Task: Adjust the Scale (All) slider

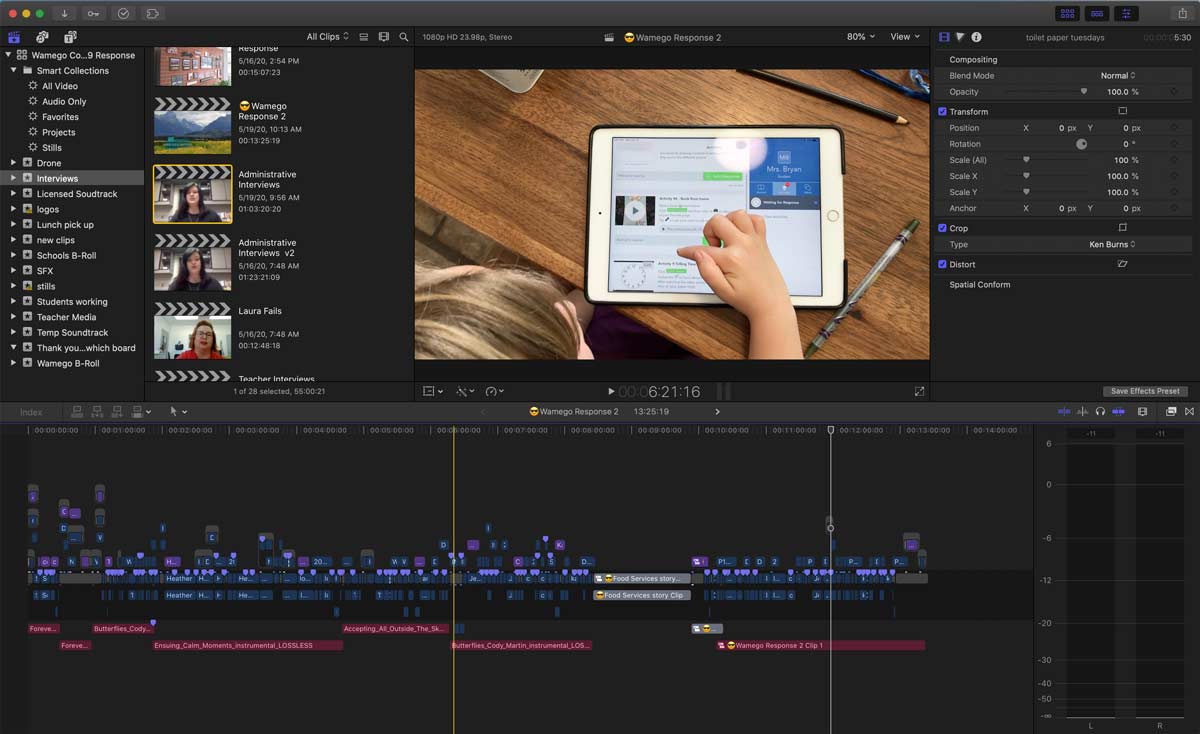Action: 1026,160
